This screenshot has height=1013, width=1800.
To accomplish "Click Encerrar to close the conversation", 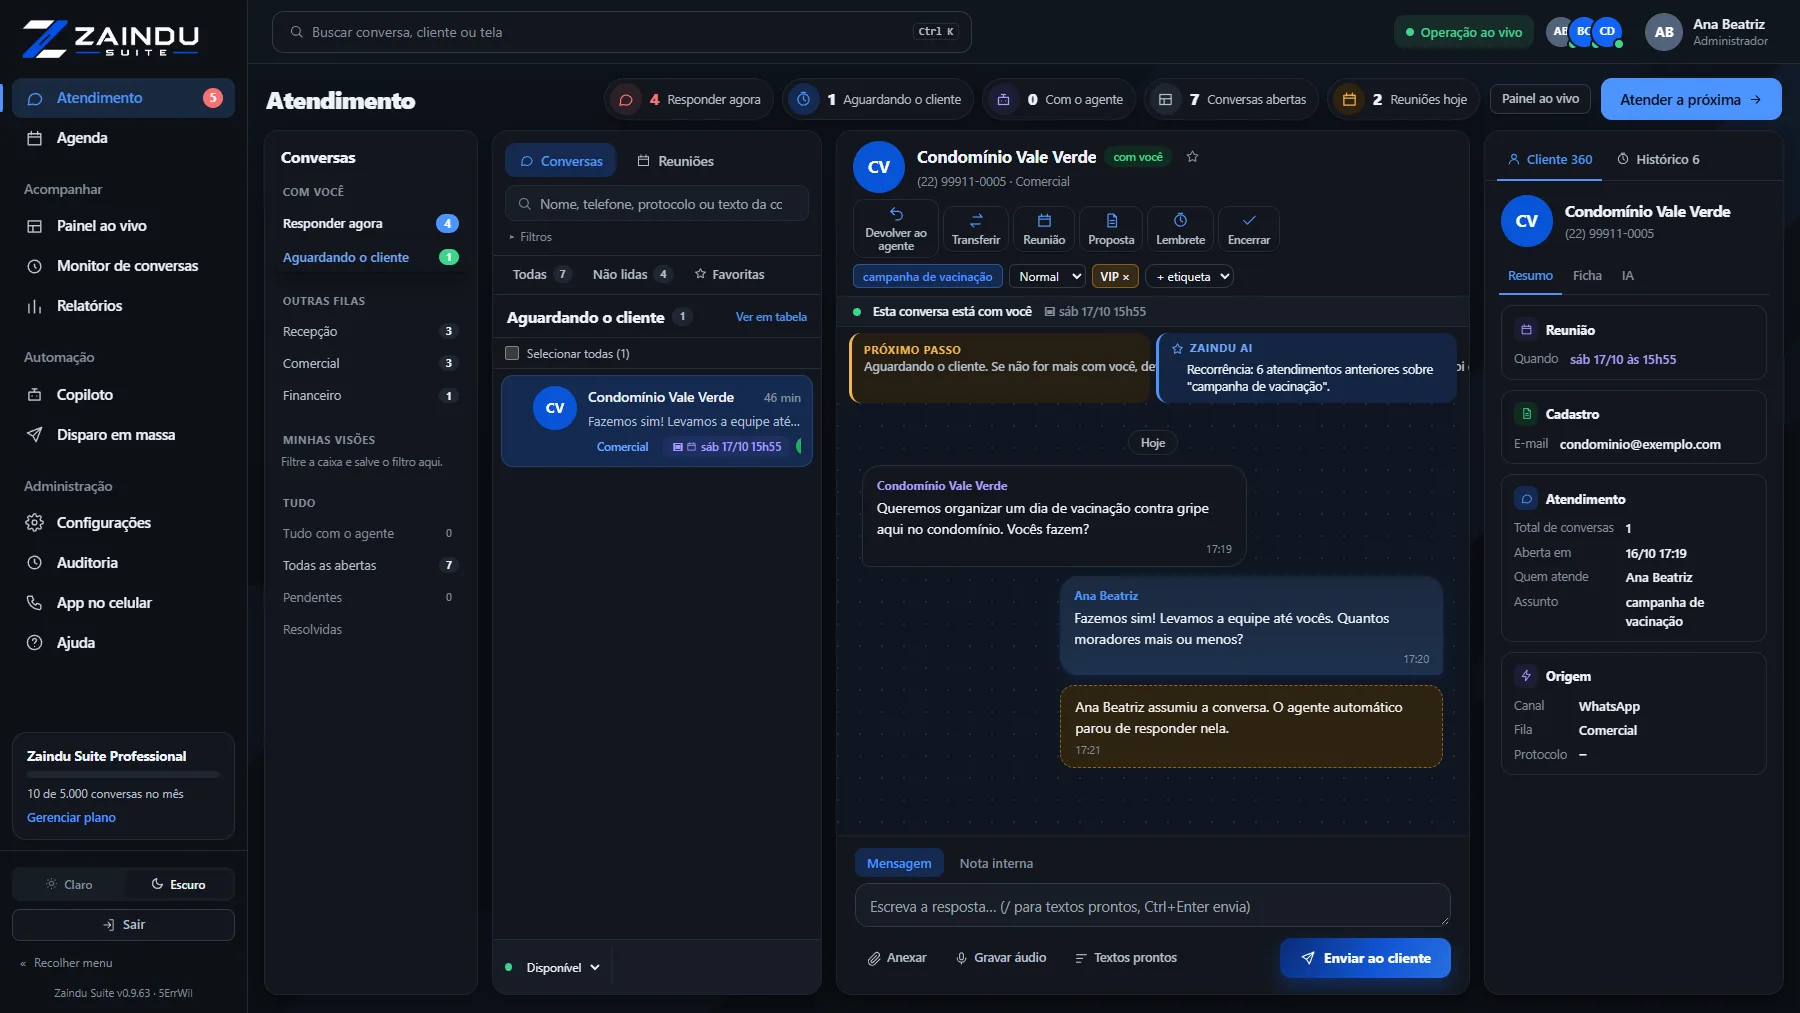I will point(1249,228).
